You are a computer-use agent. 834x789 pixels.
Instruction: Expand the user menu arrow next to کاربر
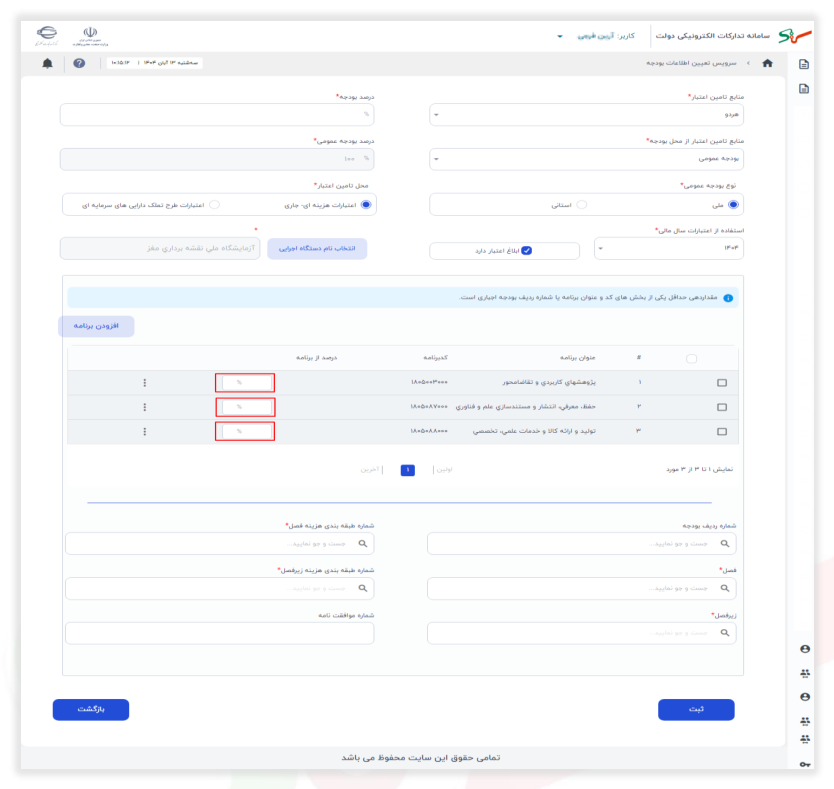point(560,36)
